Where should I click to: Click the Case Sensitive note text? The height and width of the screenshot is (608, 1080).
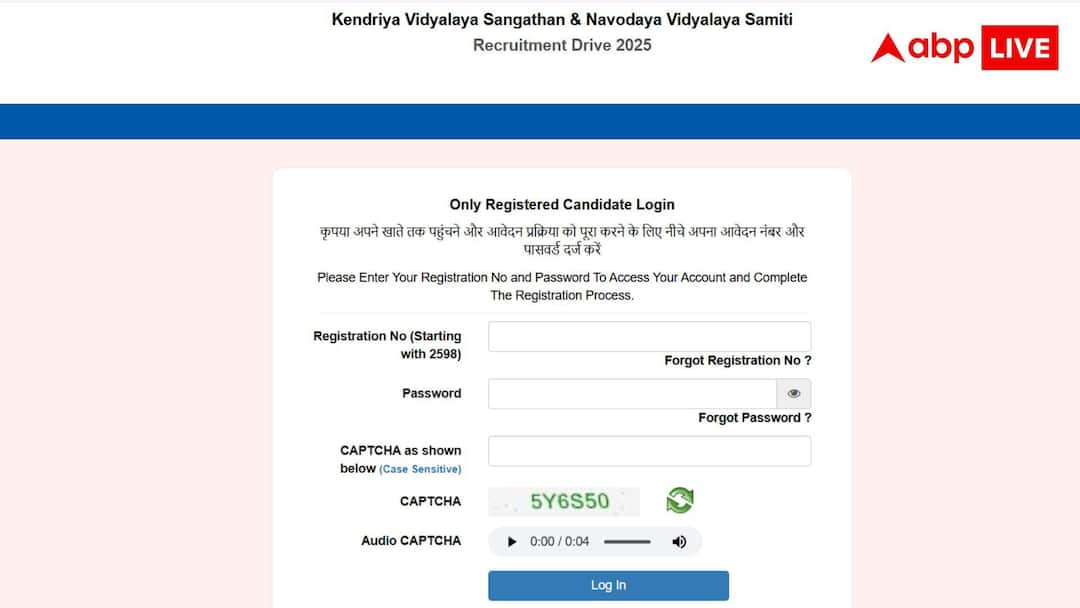coord(420,469)
